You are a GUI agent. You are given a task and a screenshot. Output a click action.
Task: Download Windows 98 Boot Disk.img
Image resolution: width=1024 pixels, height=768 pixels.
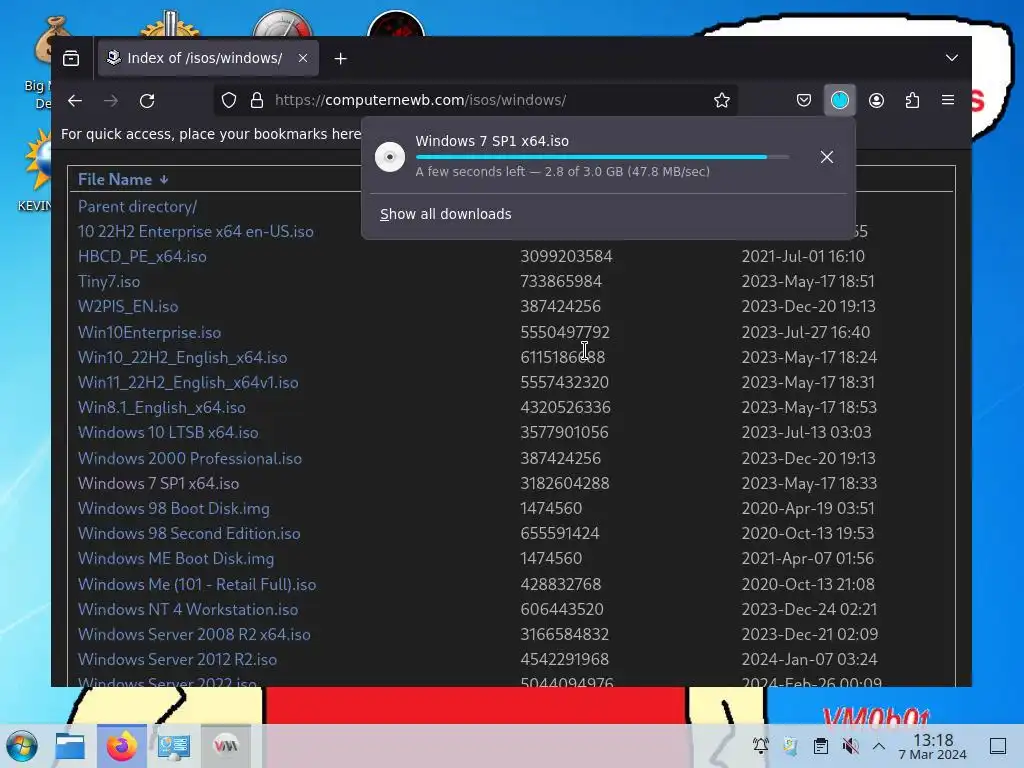click(x=173, y=508)
